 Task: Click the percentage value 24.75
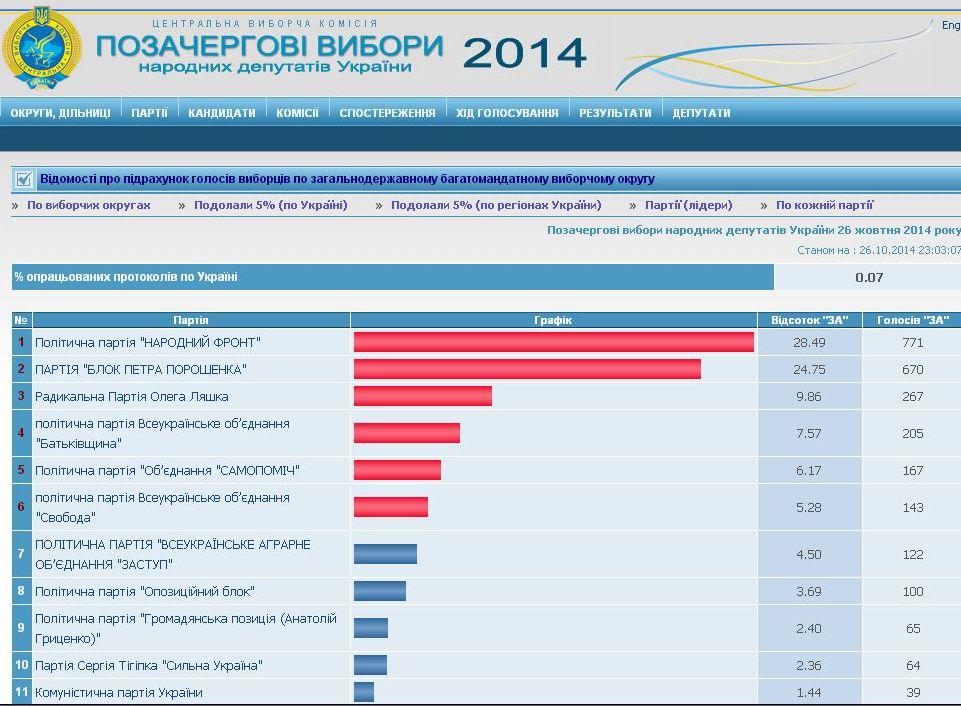[809, 370]
